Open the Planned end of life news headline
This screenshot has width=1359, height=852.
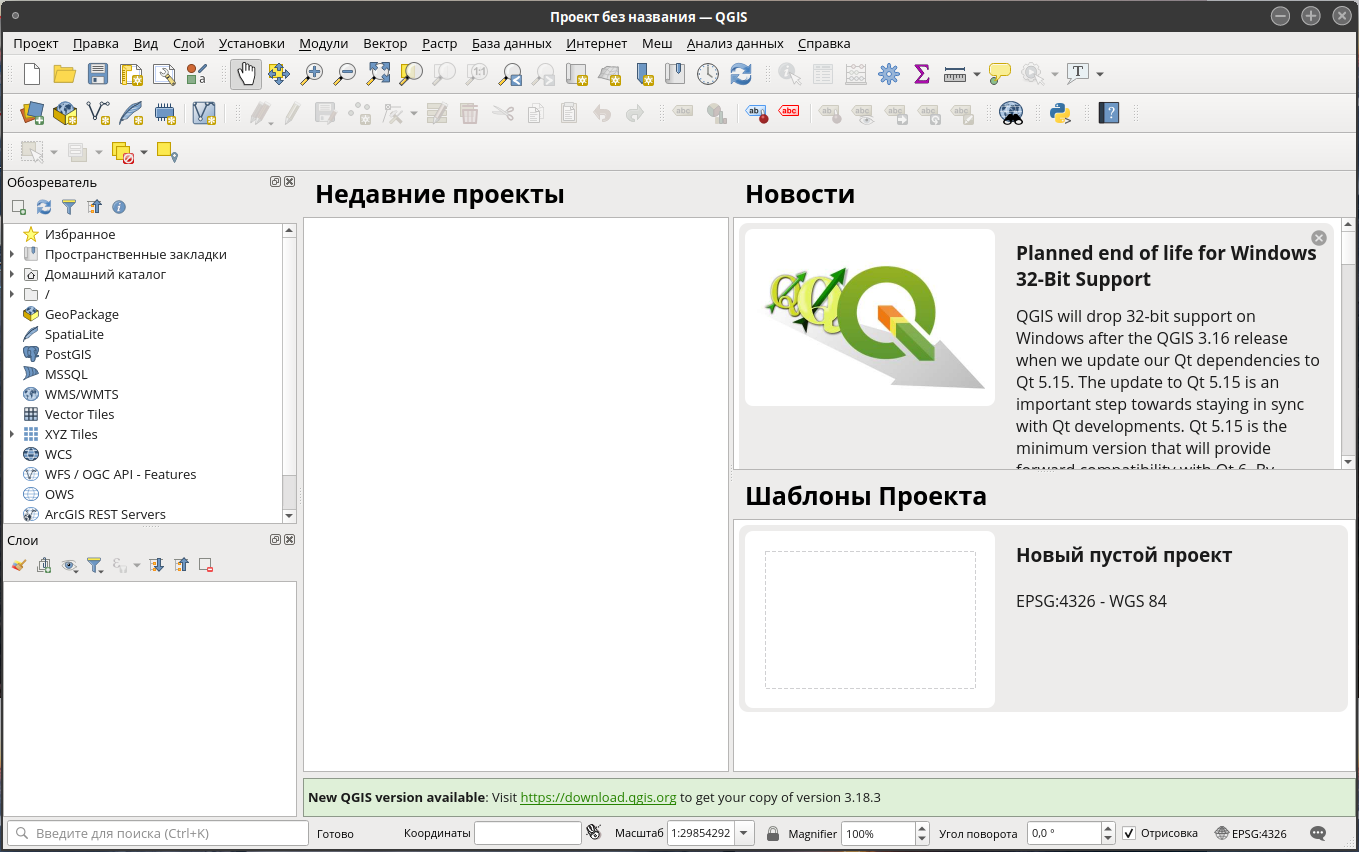[1166, 266]
